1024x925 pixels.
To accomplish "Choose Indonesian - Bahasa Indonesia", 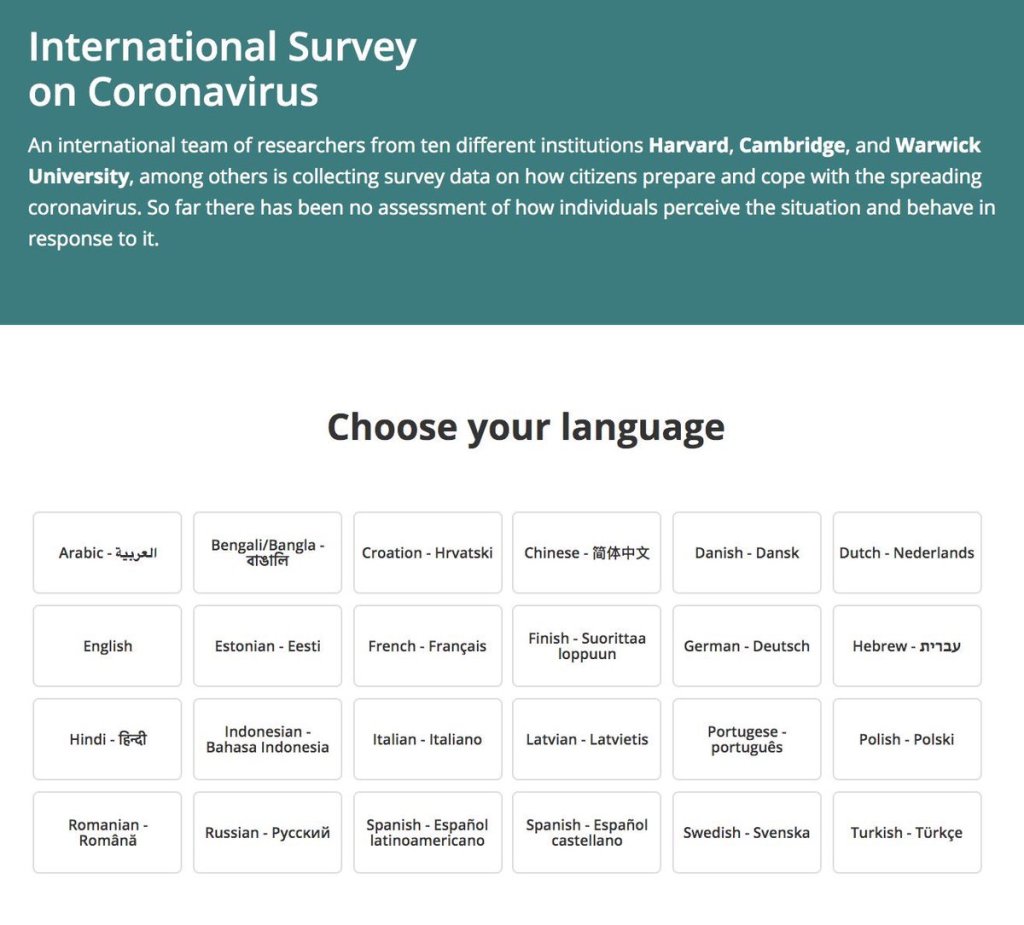I will pos(267,739).
